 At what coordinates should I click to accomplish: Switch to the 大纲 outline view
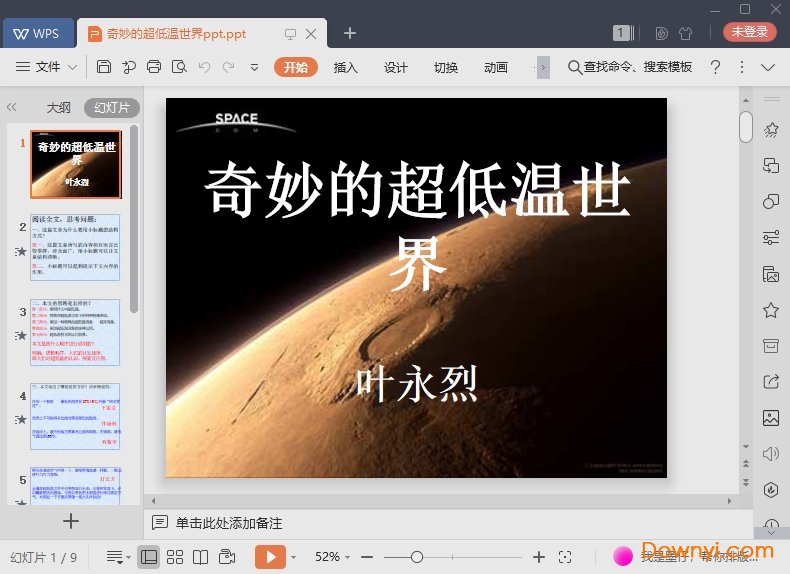(x=58, y=107)
